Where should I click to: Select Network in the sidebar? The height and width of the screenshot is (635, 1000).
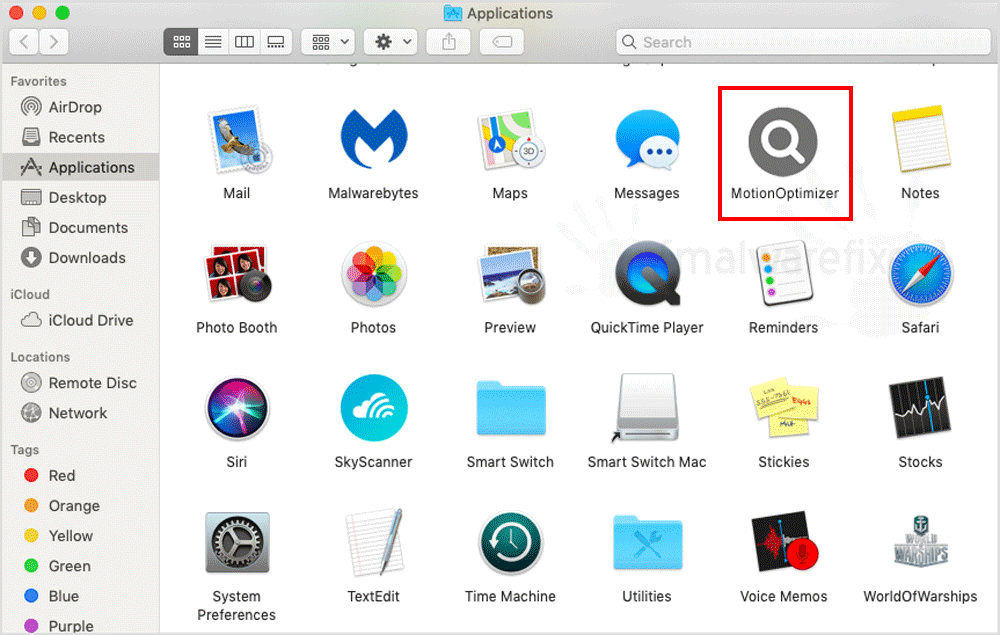(80, 413)
